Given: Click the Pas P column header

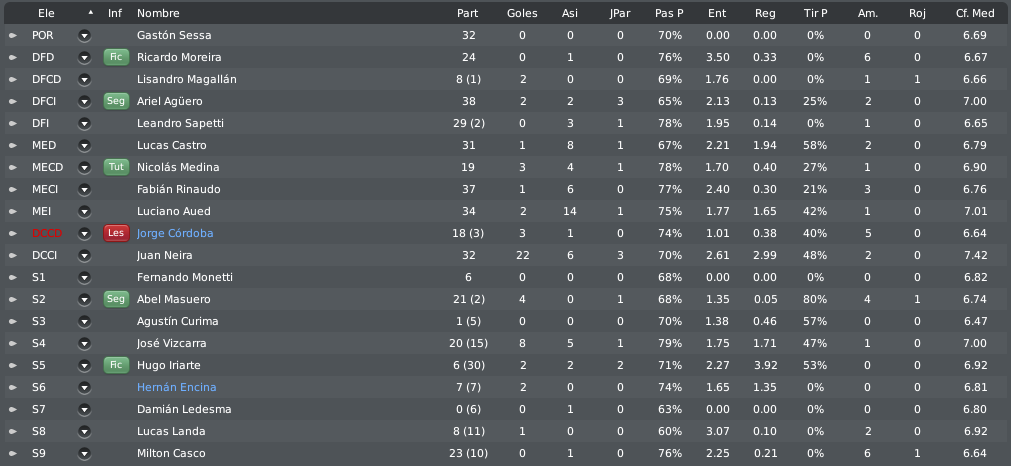Looking at the screenshot, I should [669, 13].
